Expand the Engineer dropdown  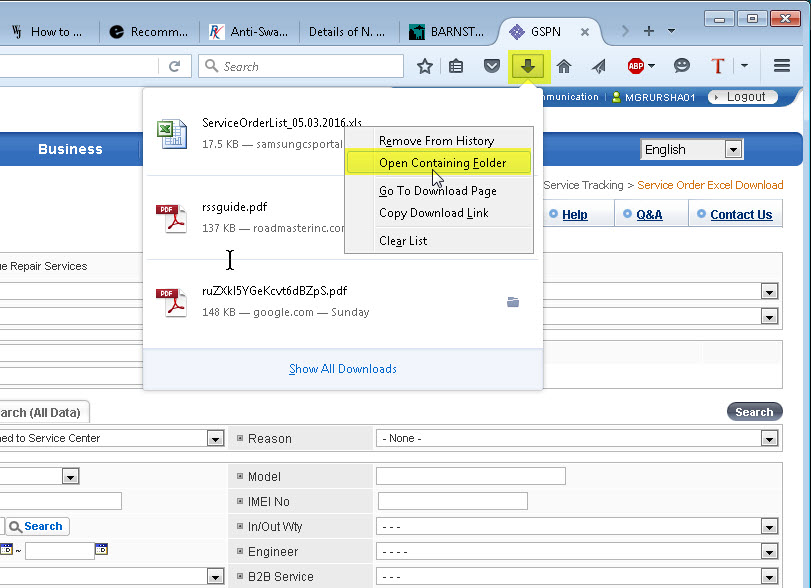(x=768, y=552)
